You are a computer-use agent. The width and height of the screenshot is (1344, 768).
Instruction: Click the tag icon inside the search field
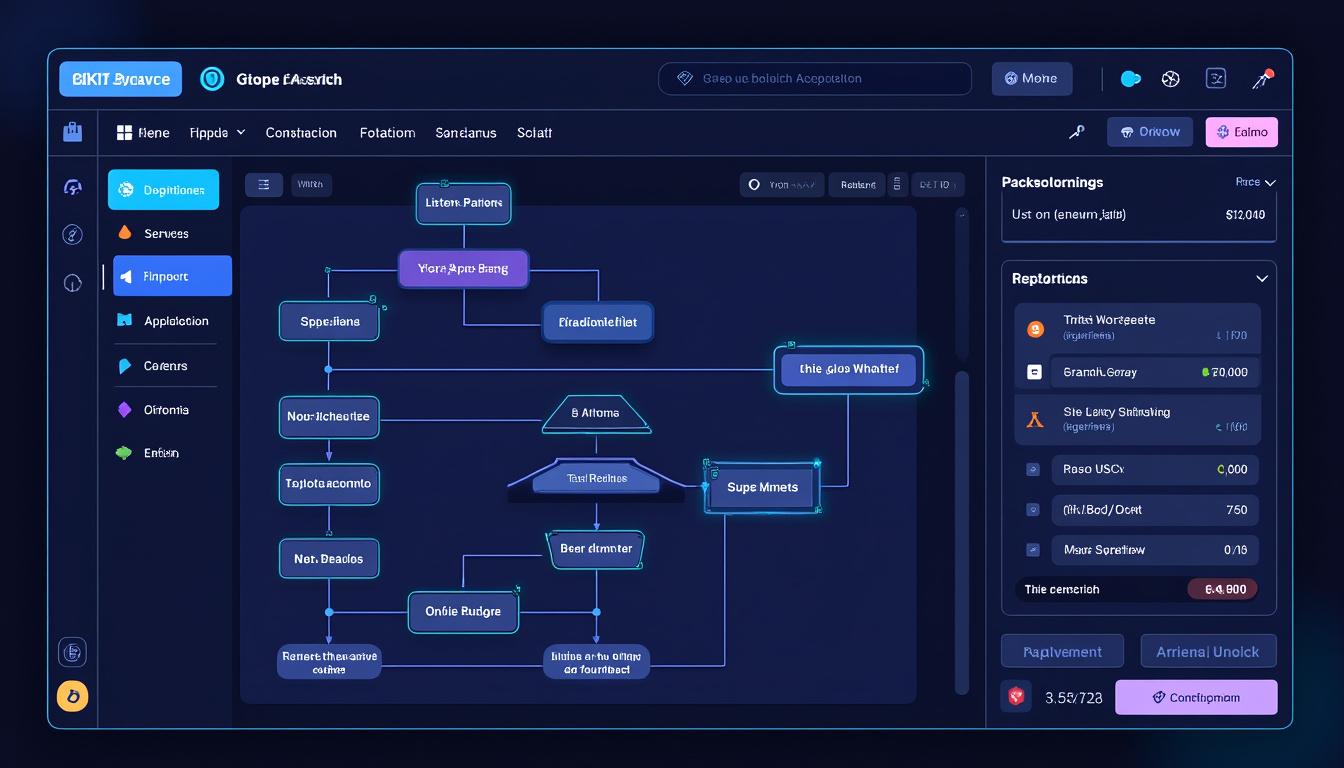(x=685, y=78)
